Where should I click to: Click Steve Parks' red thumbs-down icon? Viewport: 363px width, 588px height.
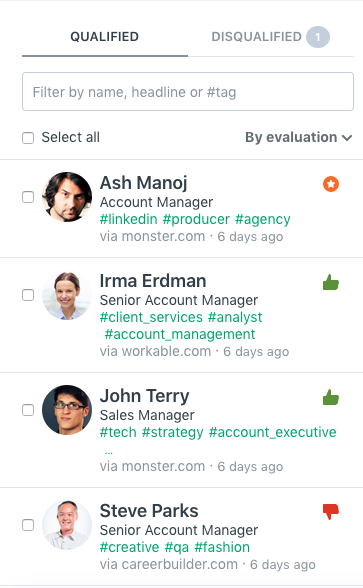point(331,512)
